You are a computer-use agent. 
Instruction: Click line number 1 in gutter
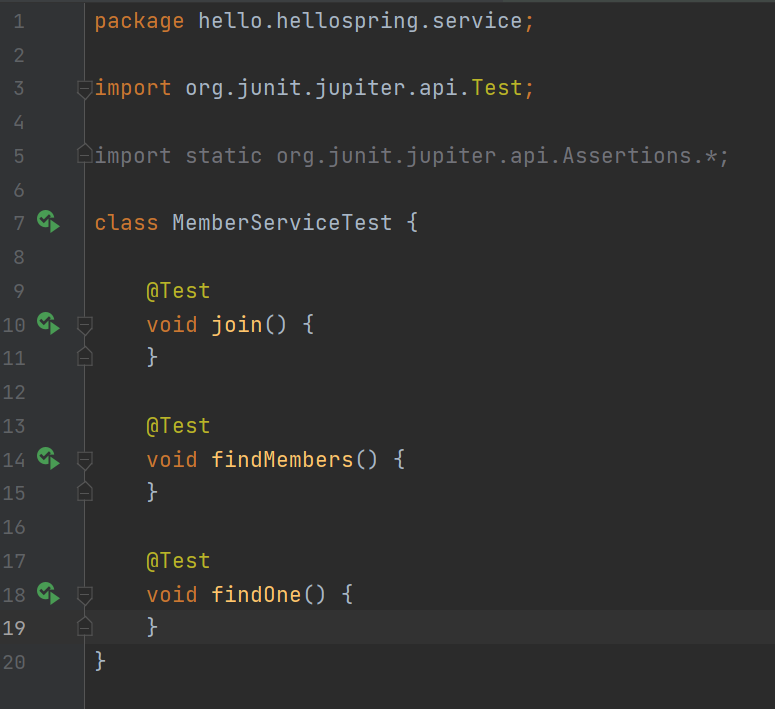(x=19, y=22)
